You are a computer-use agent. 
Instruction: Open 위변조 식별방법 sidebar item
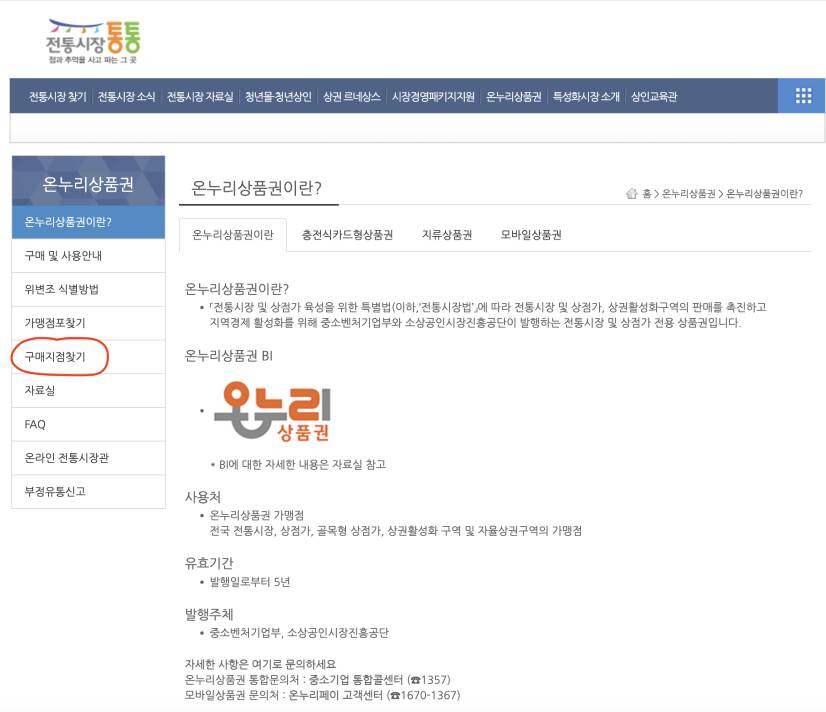[88, 289]
